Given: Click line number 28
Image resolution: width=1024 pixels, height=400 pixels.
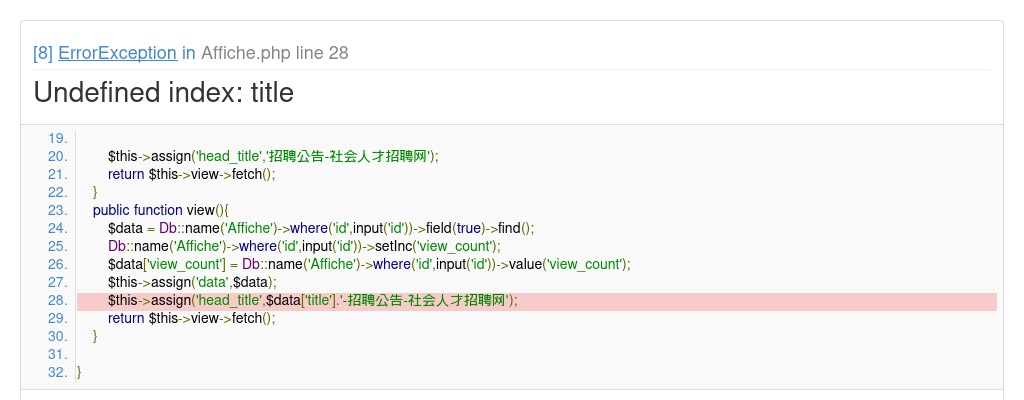Looking at the screenshot, I should point(57,300).
